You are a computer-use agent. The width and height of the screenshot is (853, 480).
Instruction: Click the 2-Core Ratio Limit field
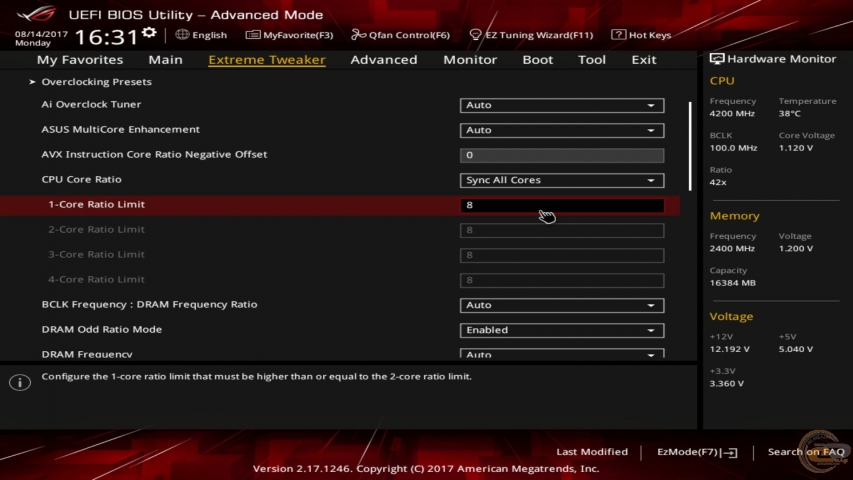pyautogui.click(x=561, y=230)
